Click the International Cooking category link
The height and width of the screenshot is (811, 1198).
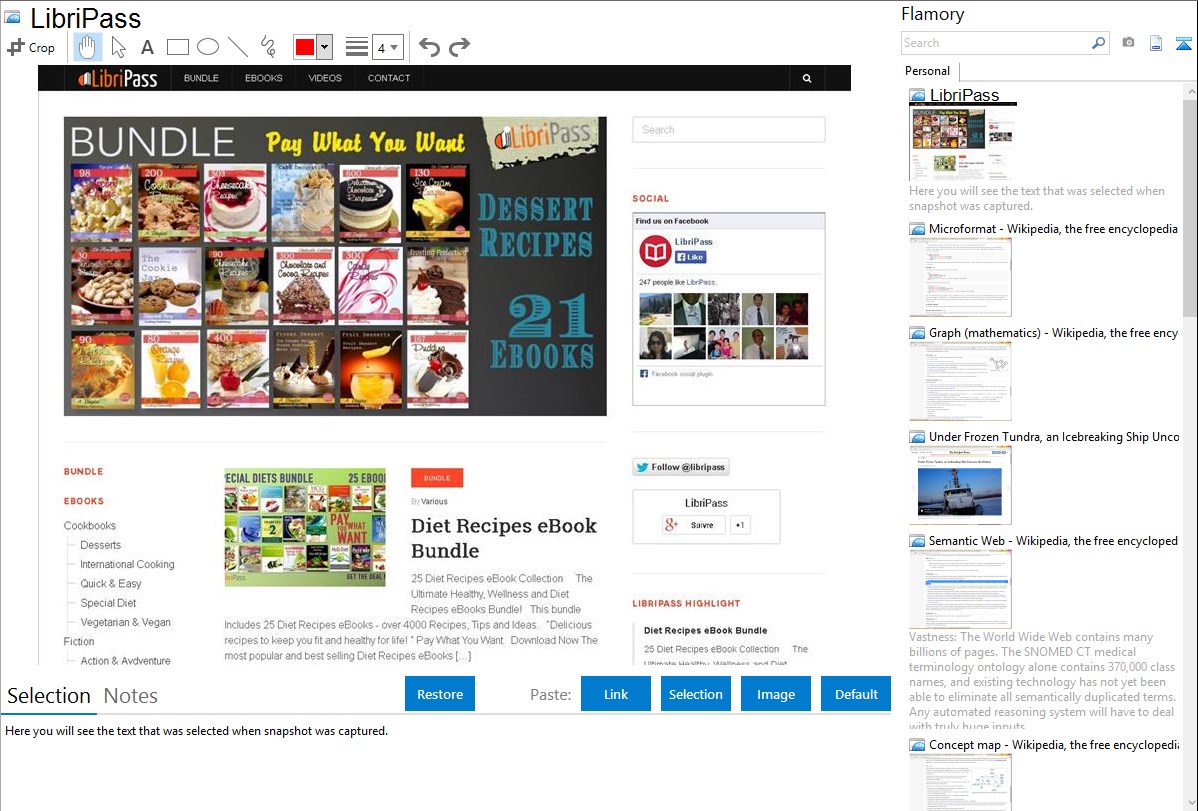click(127, 564)
